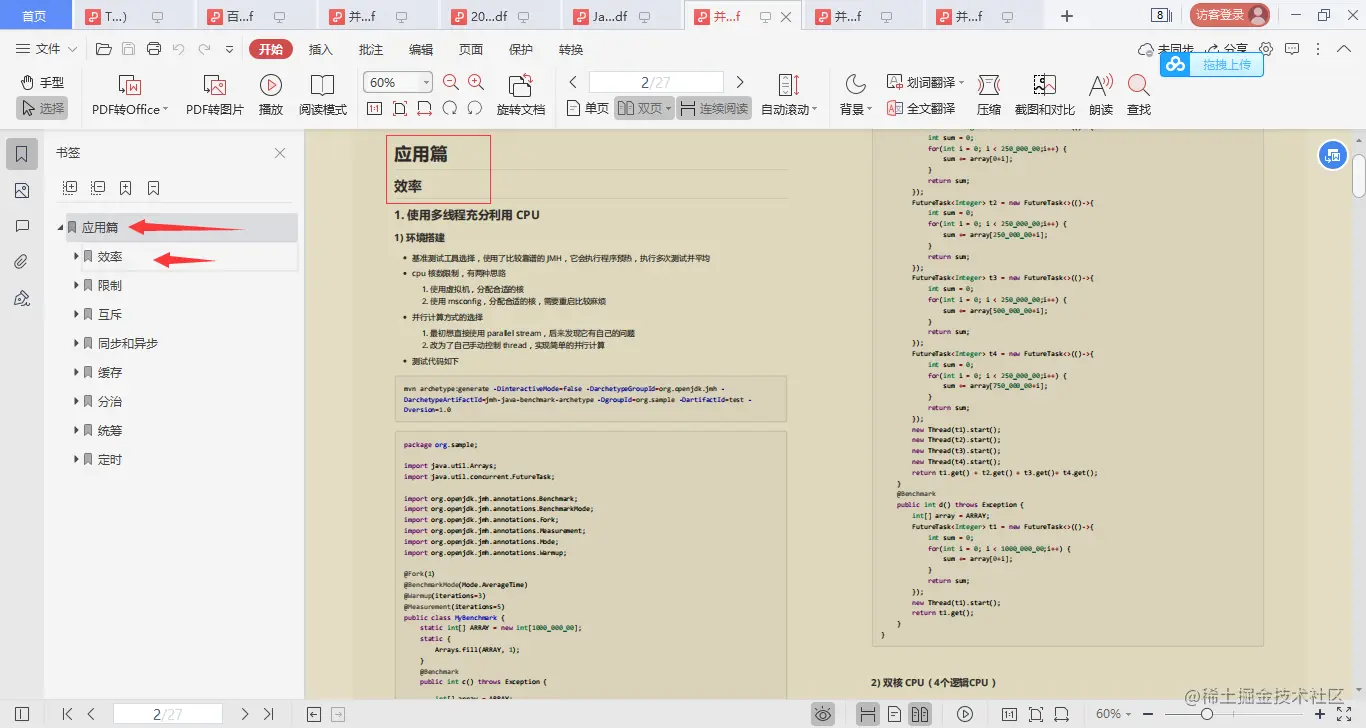The height and width of the screenshot is (728, 1366).
Task: Open the 文件 menu
Action: (46, 49)
